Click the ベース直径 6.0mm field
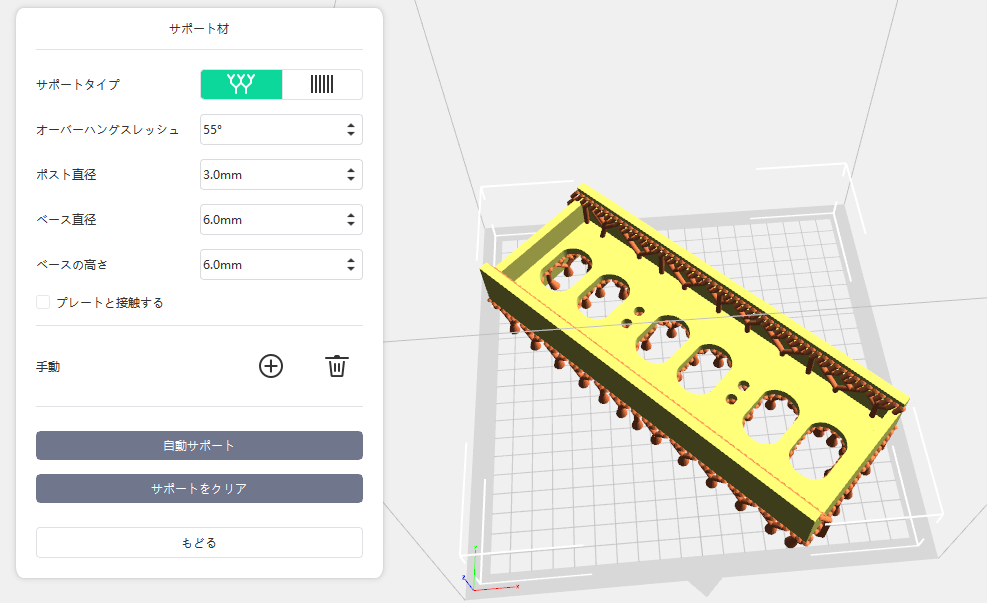Viewport: 987px width, 603px height. point(281,220)
